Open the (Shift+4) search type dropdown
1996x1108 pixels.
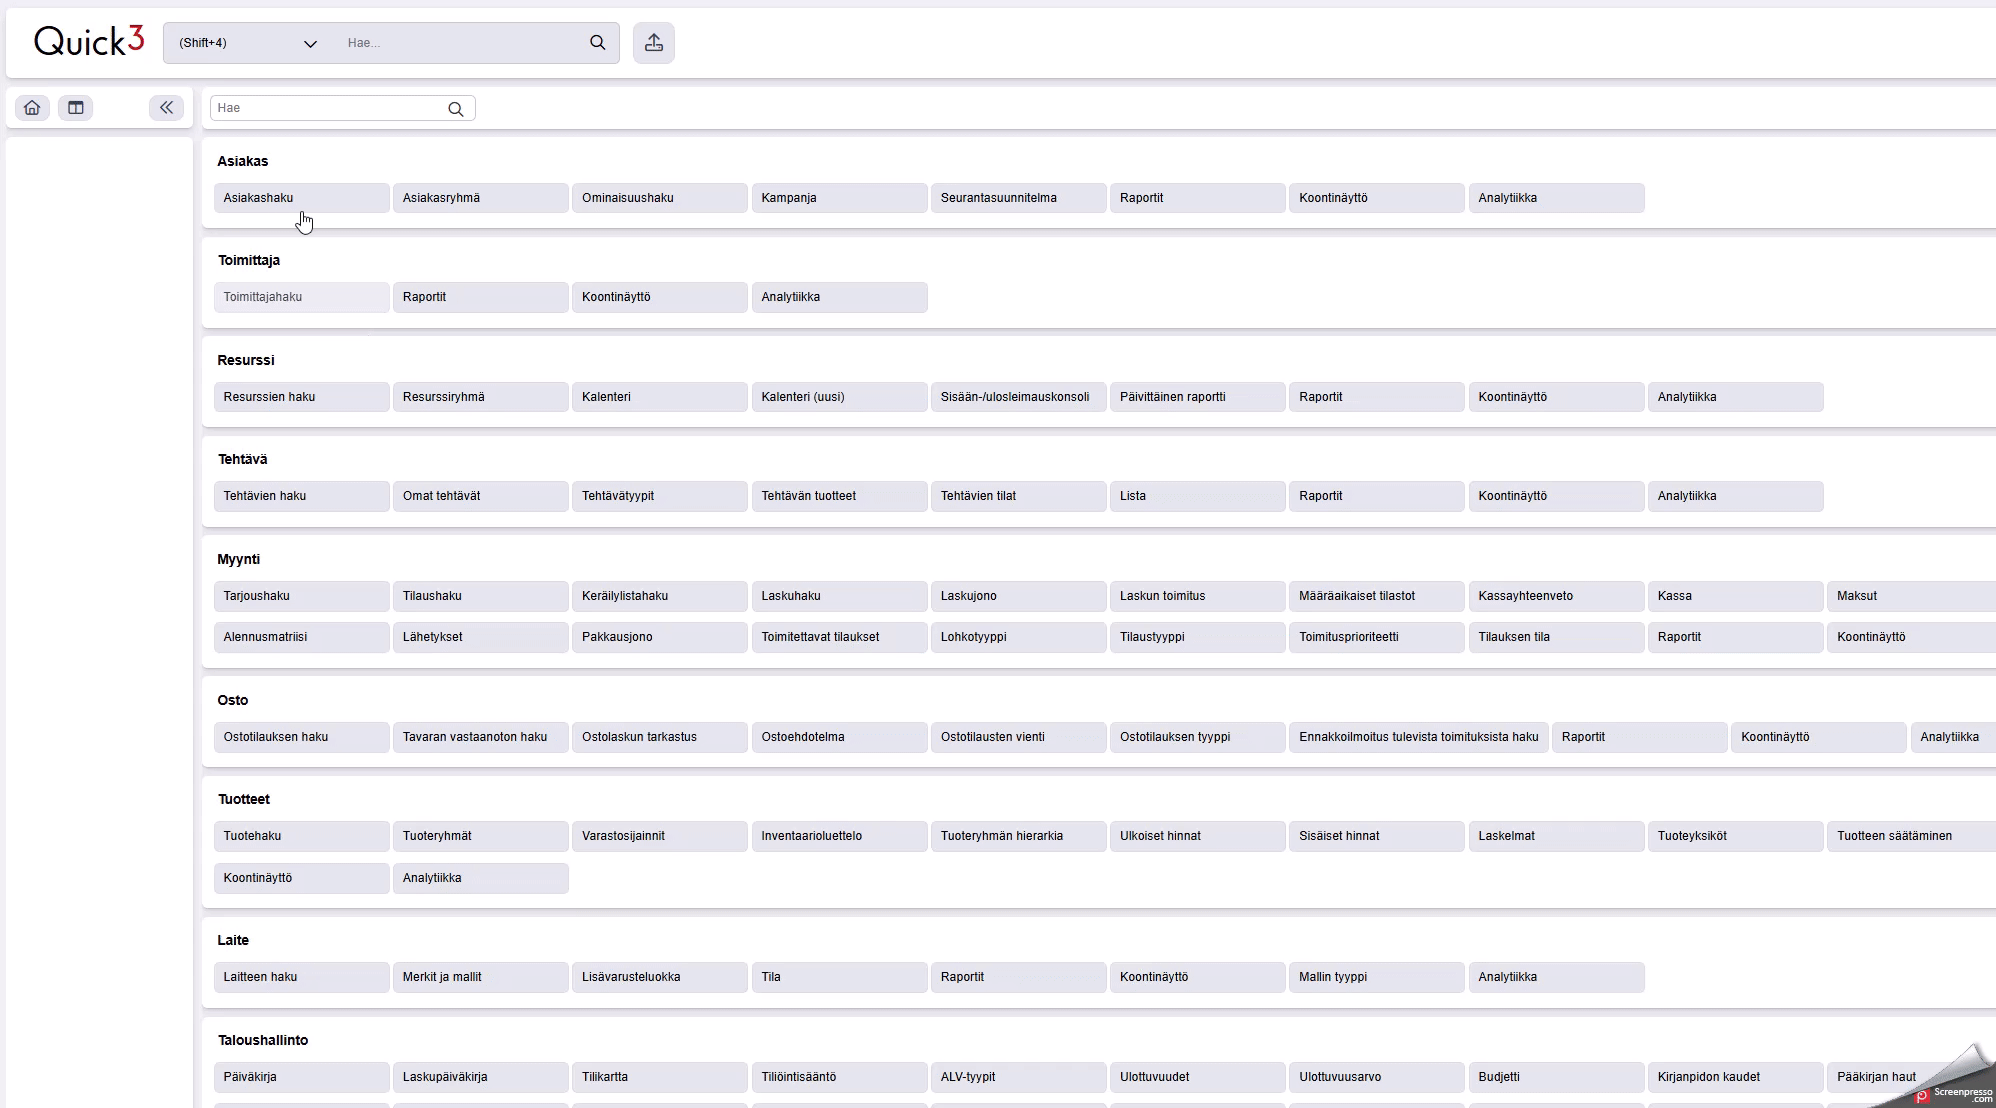[x=247, y=43]
